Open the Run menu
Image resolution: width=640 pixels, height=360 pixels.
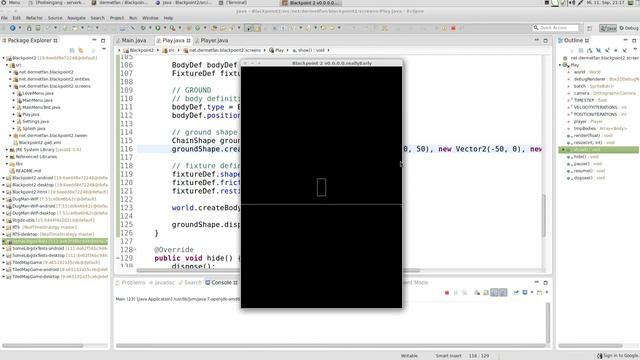coord(133,18)
